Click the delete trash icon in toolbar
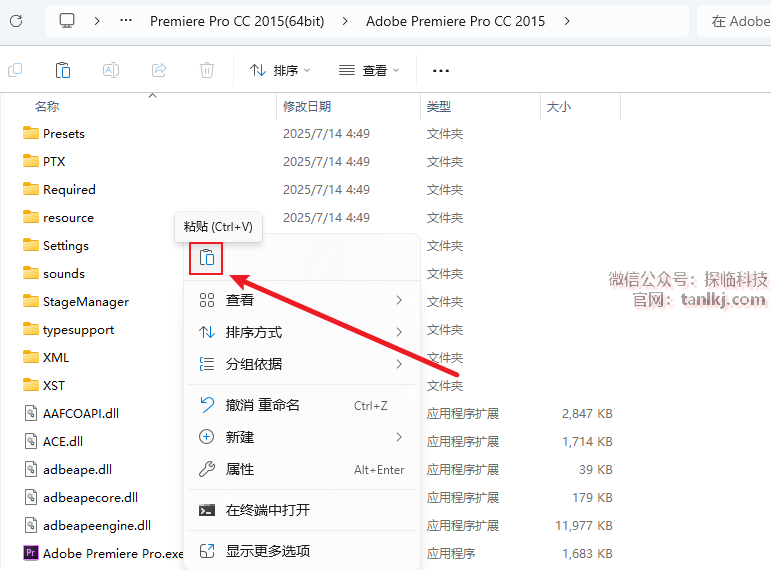 (207, 70)
